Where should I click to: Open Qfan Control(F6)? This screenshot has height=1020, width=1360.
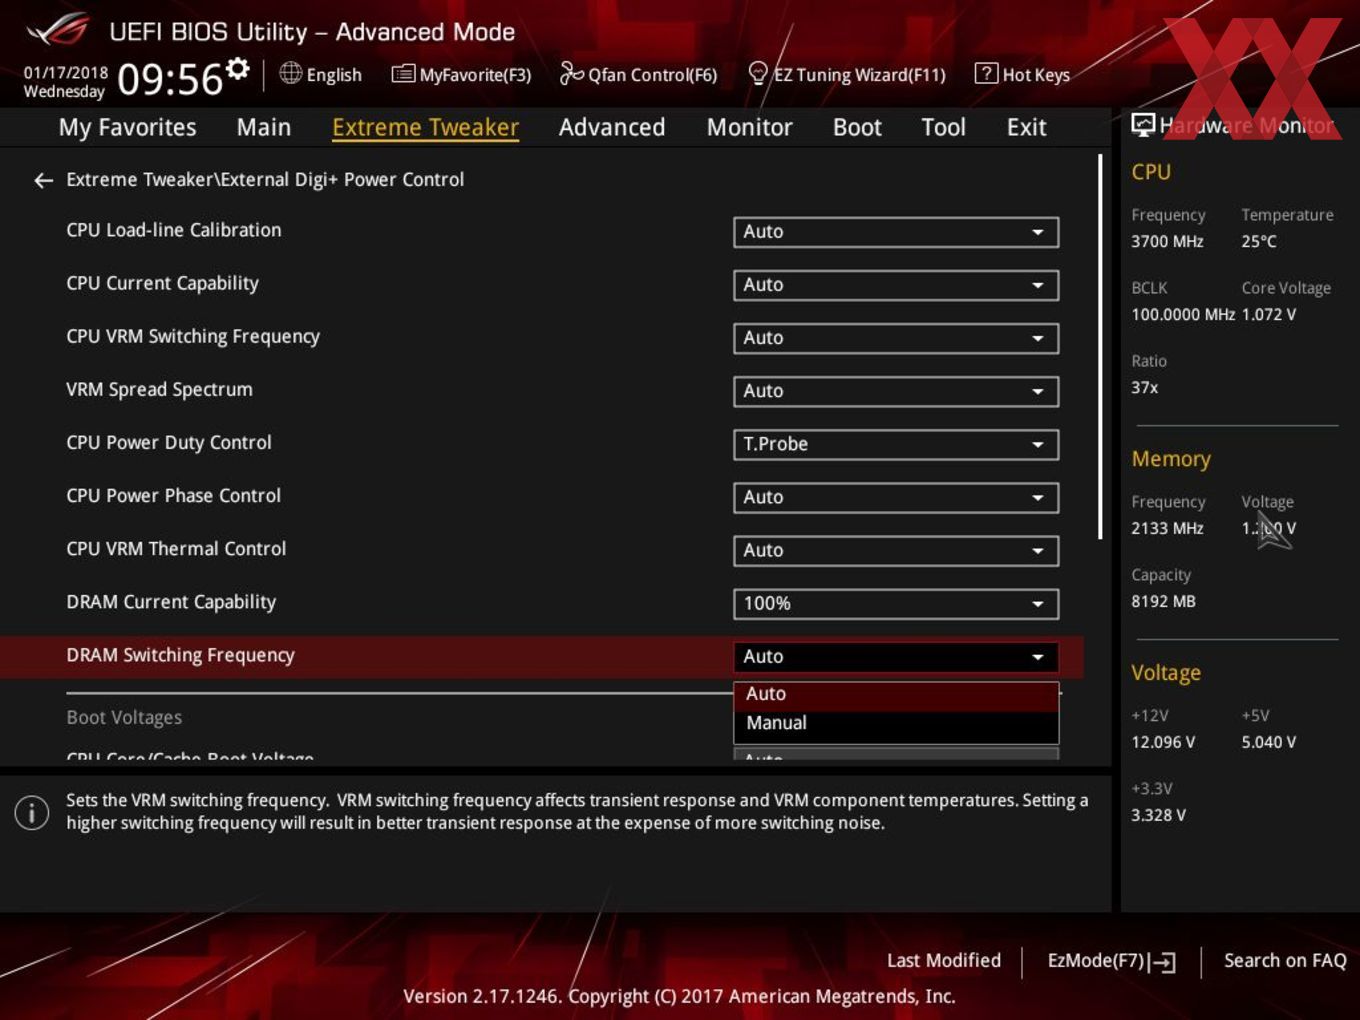pos(638,74)
